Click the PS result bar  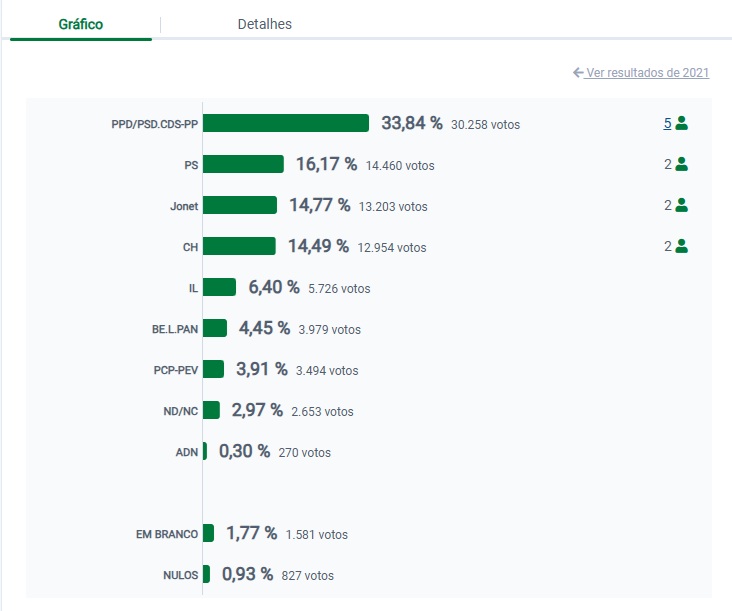[244, 164]
